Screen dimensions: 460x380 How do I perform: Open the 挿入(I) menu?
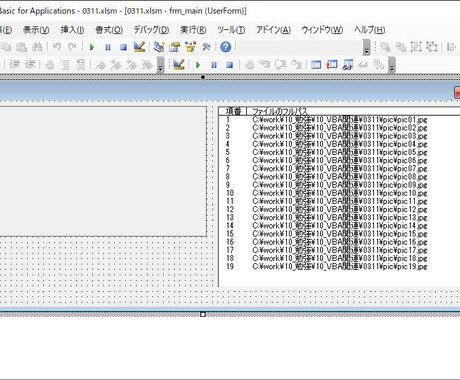point(72,30)
